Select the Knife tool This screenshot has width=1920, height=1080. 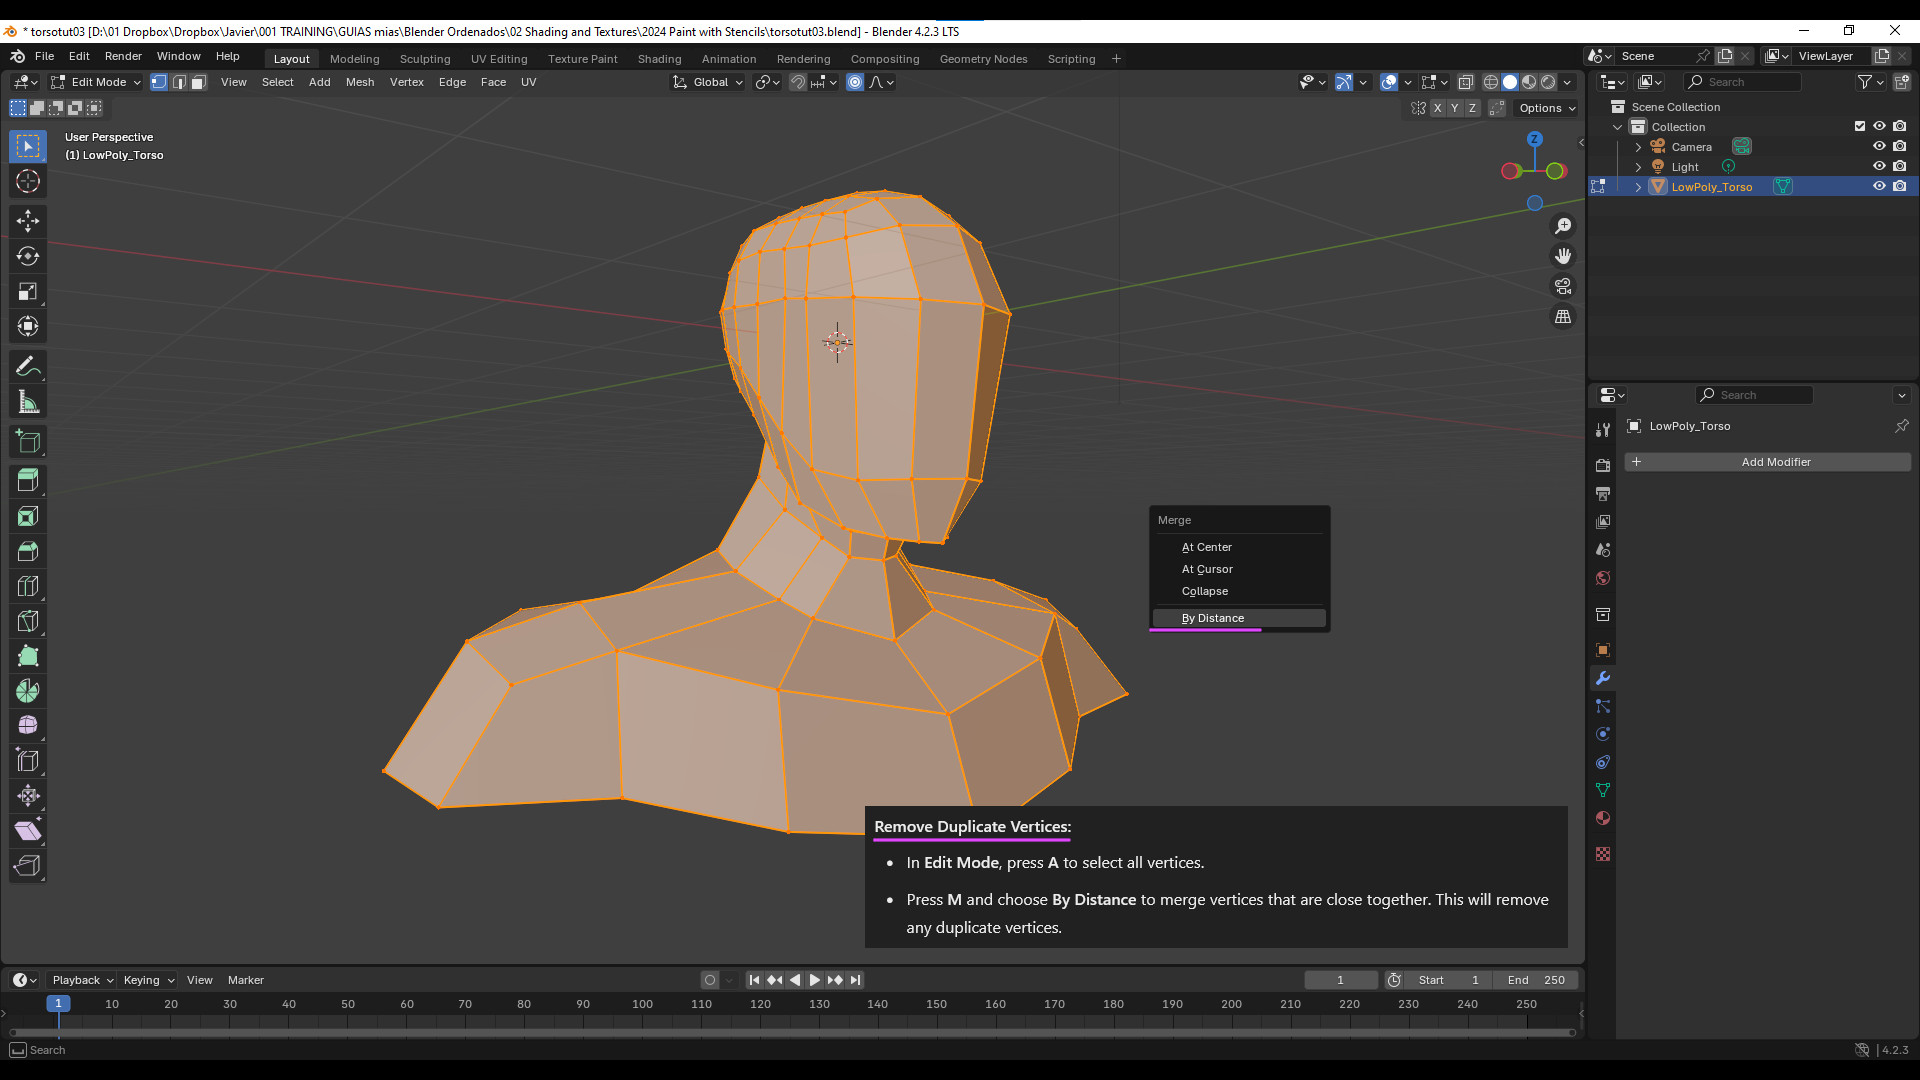28,621
